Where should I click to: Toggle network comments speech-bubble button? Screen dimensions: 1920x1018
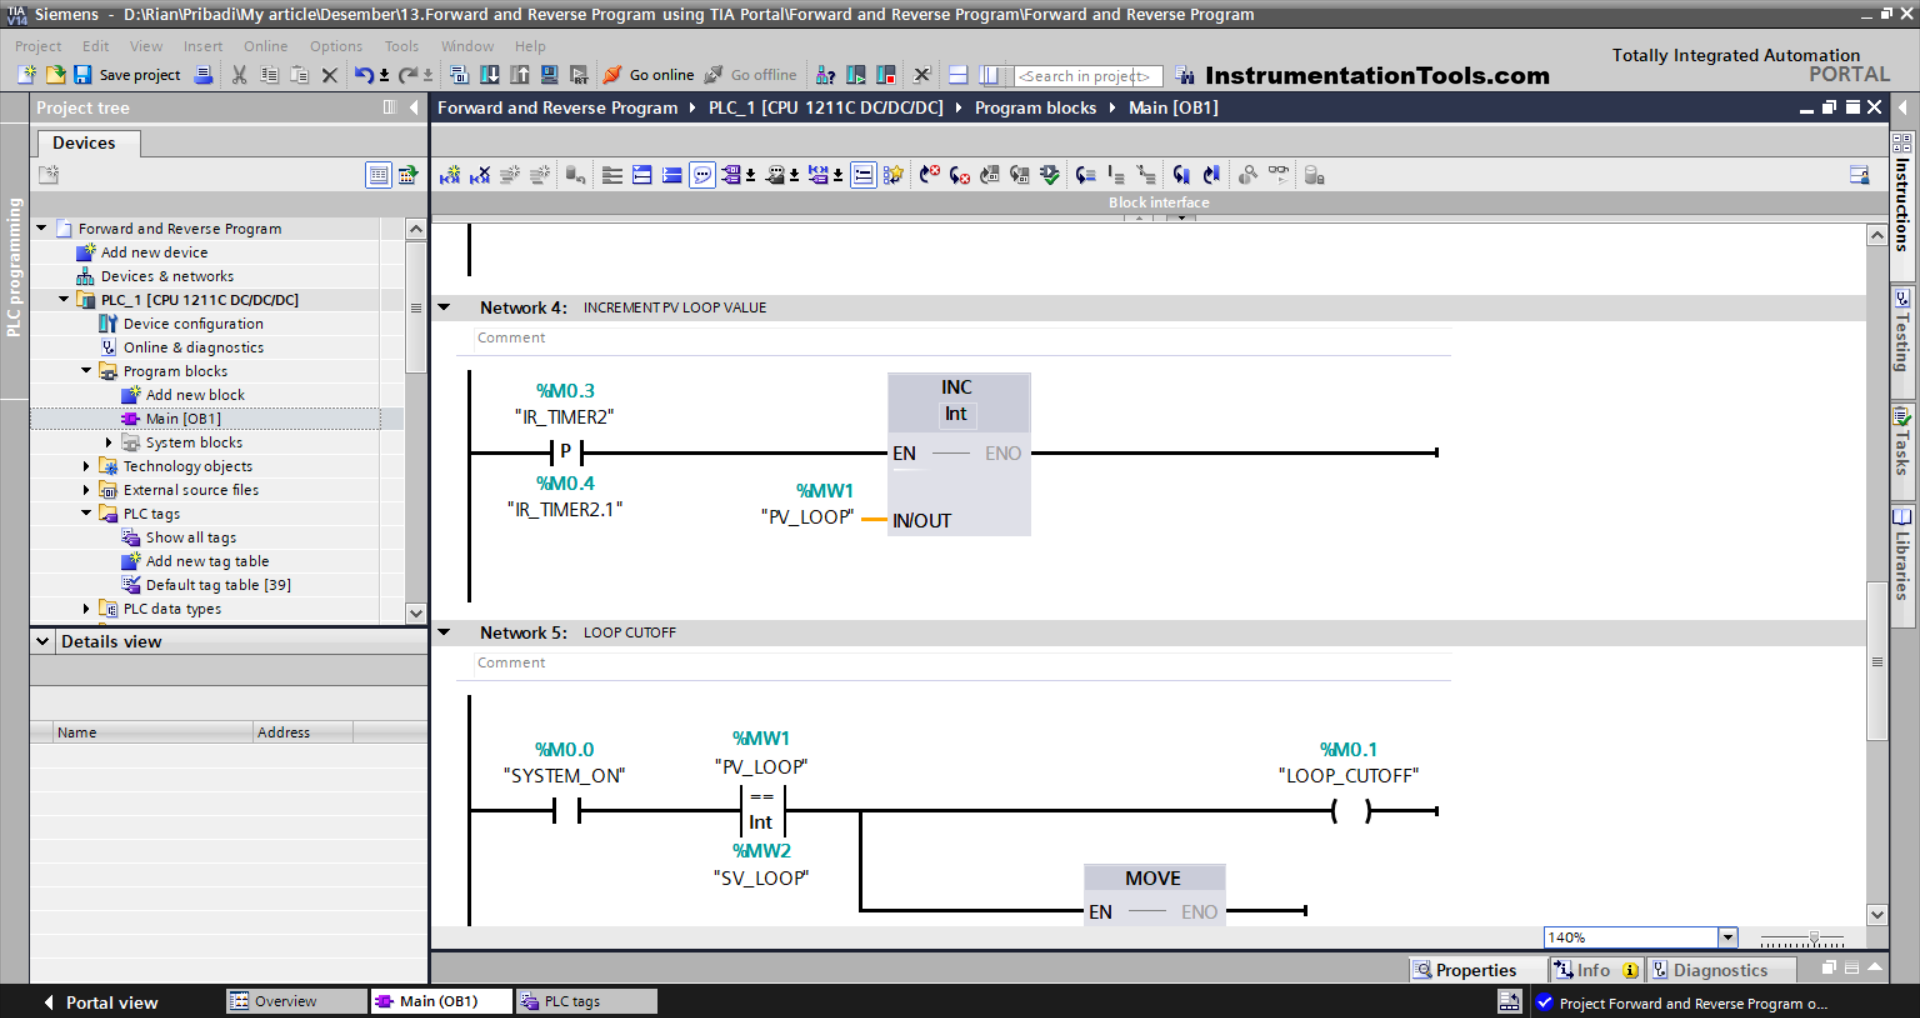pyautogui.click(x=702, y=175)
